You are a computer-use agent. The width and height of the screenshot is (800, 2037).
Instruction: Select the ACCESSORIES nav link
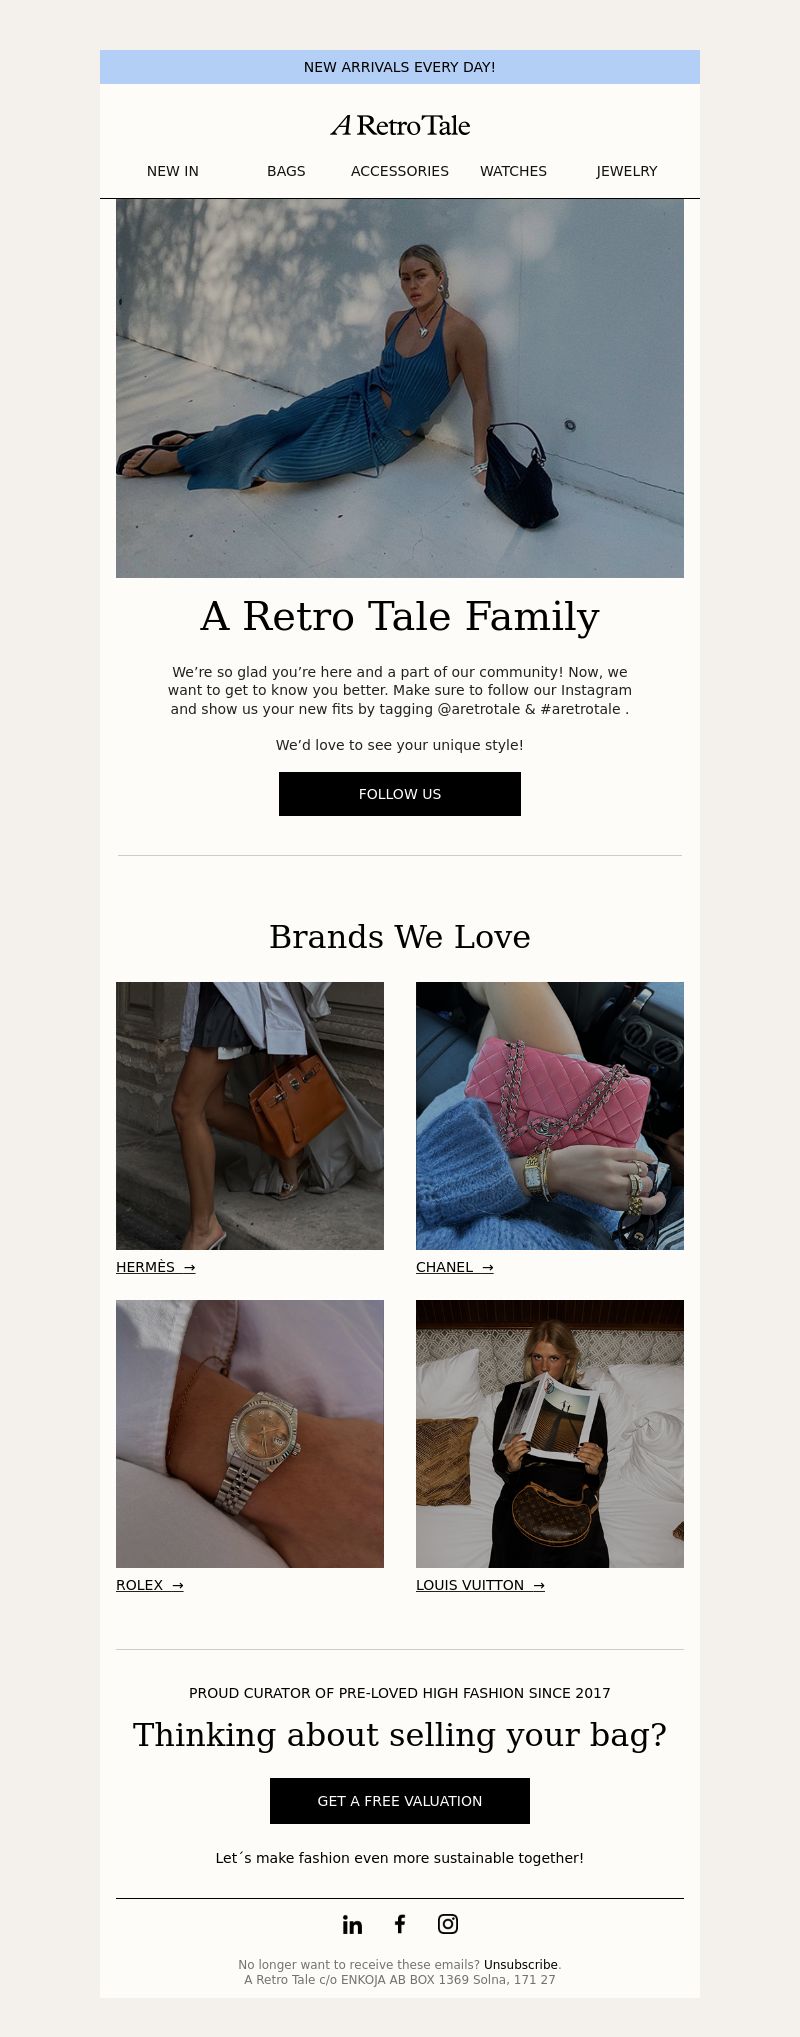tap(400, 171)
